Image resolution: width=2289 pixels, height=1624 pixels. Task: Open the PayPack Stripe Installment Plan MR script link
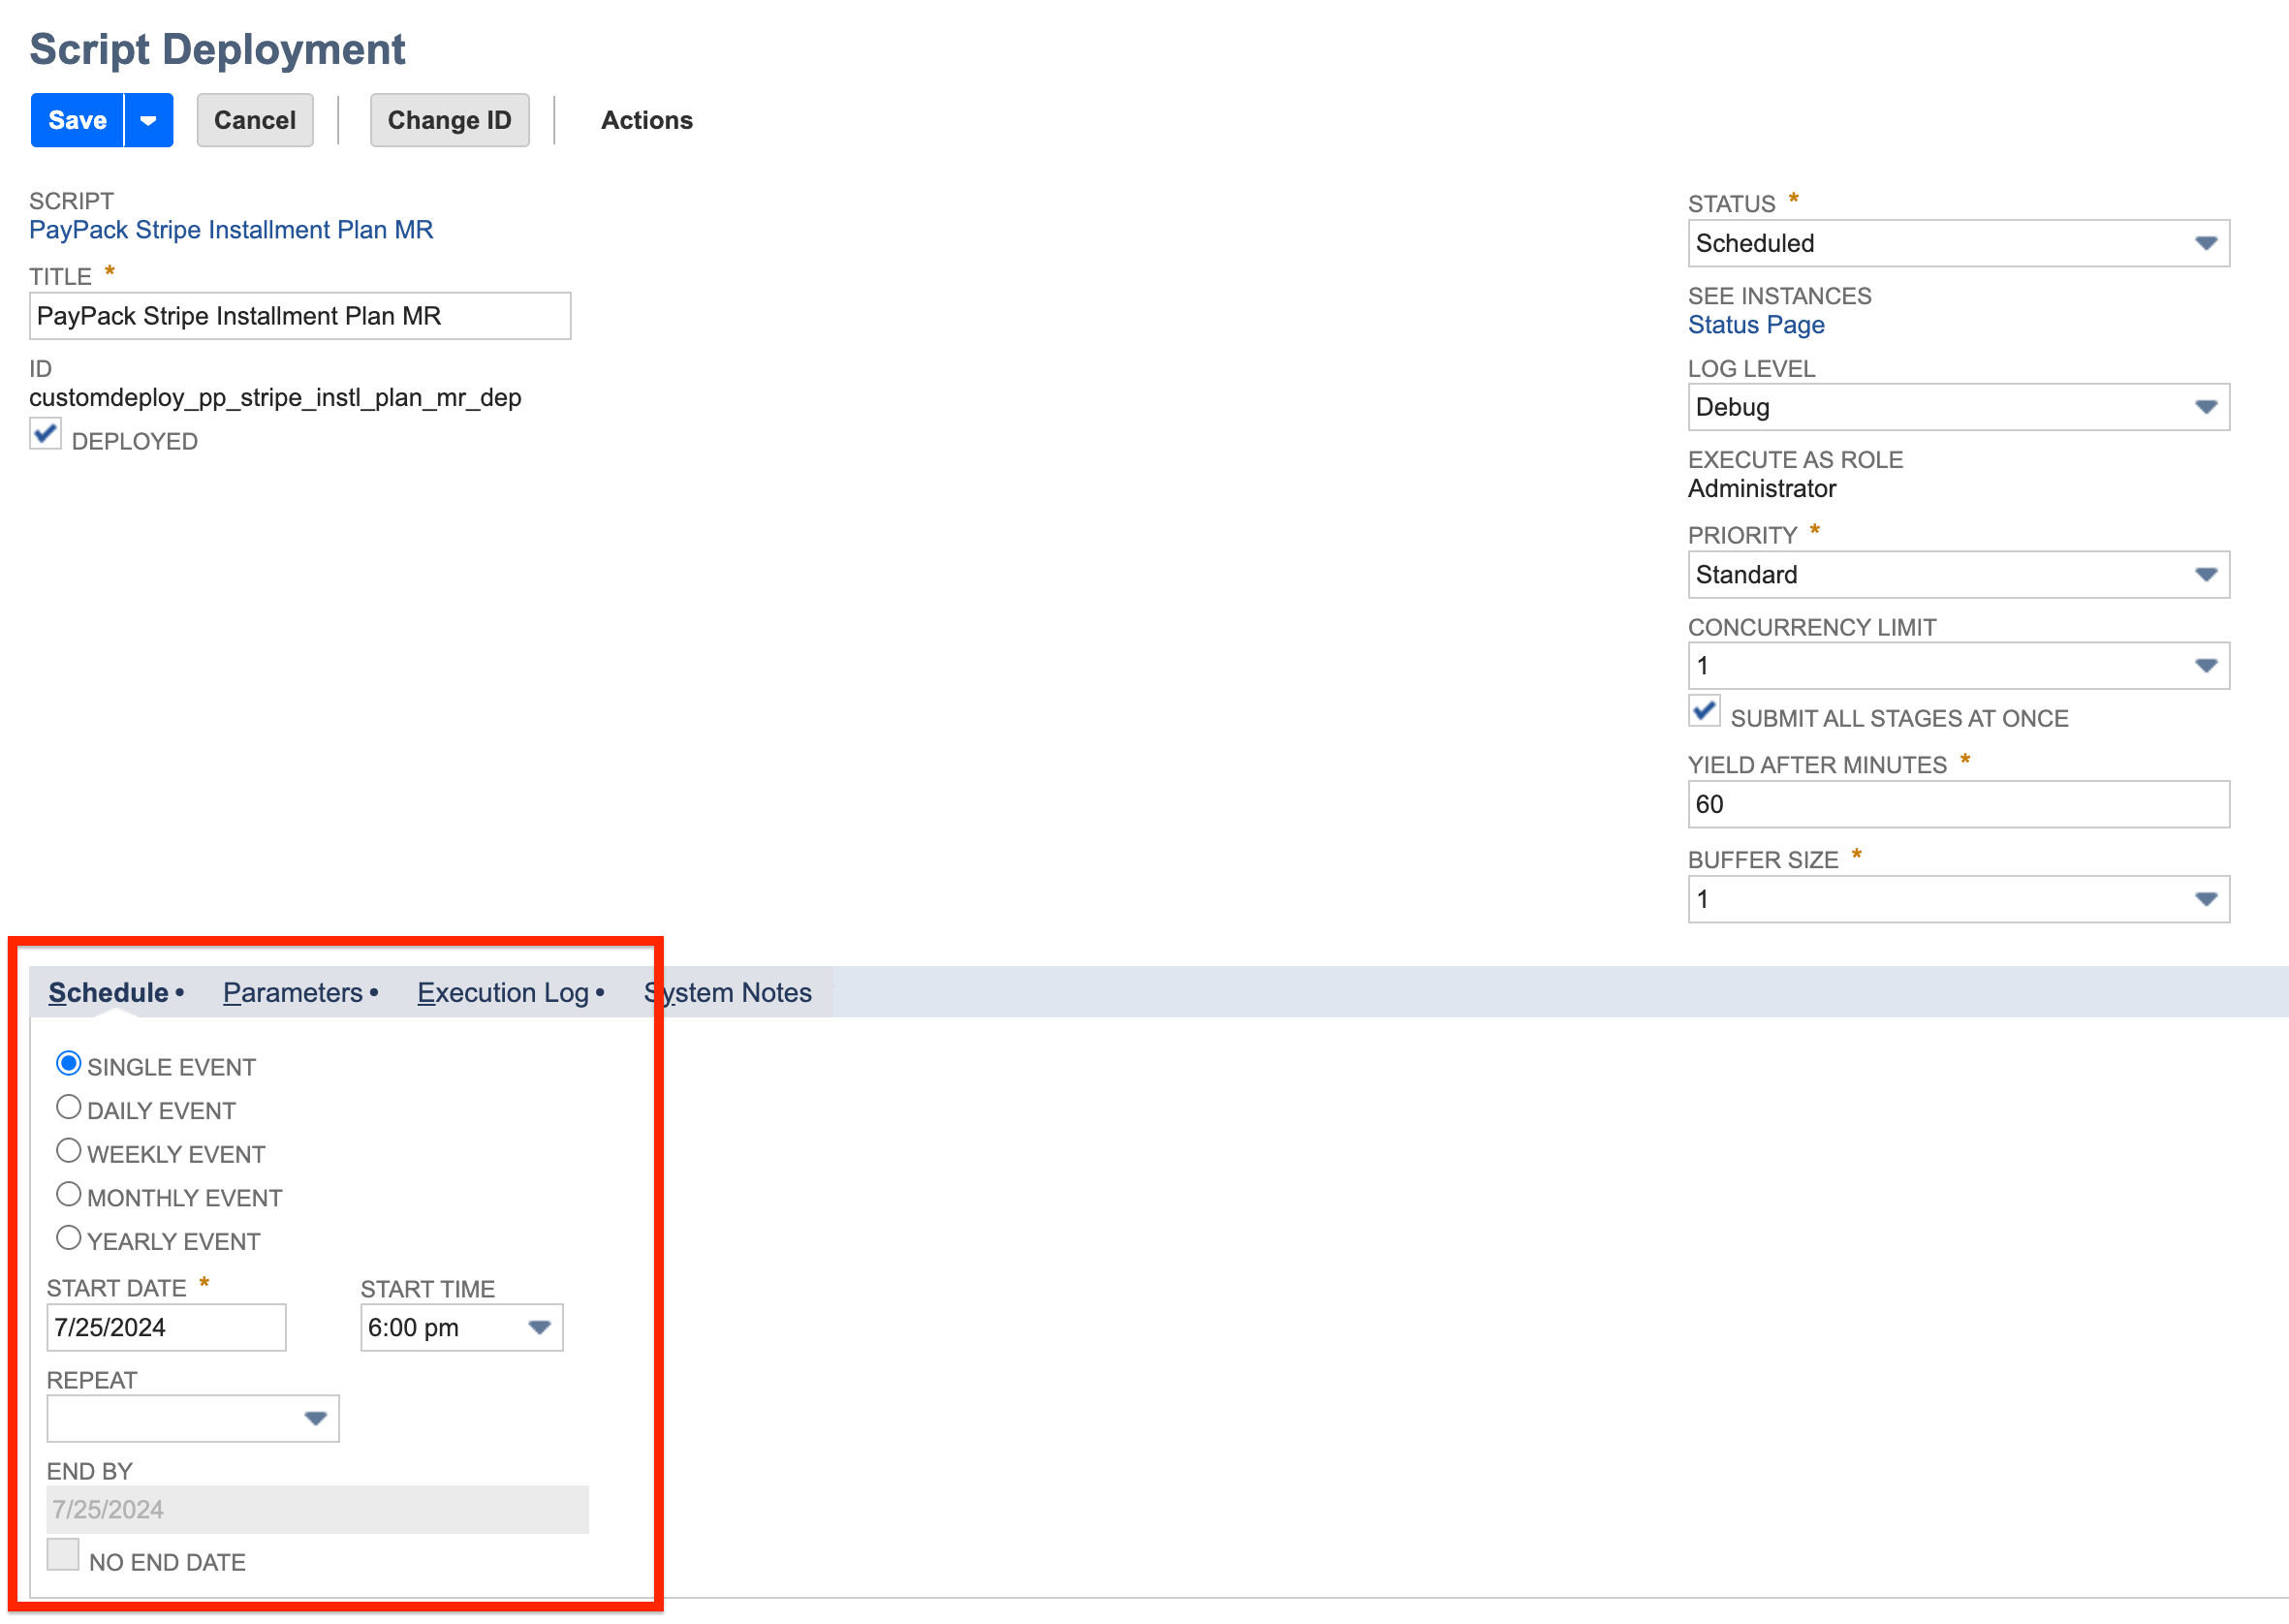(x=231, y=229)
